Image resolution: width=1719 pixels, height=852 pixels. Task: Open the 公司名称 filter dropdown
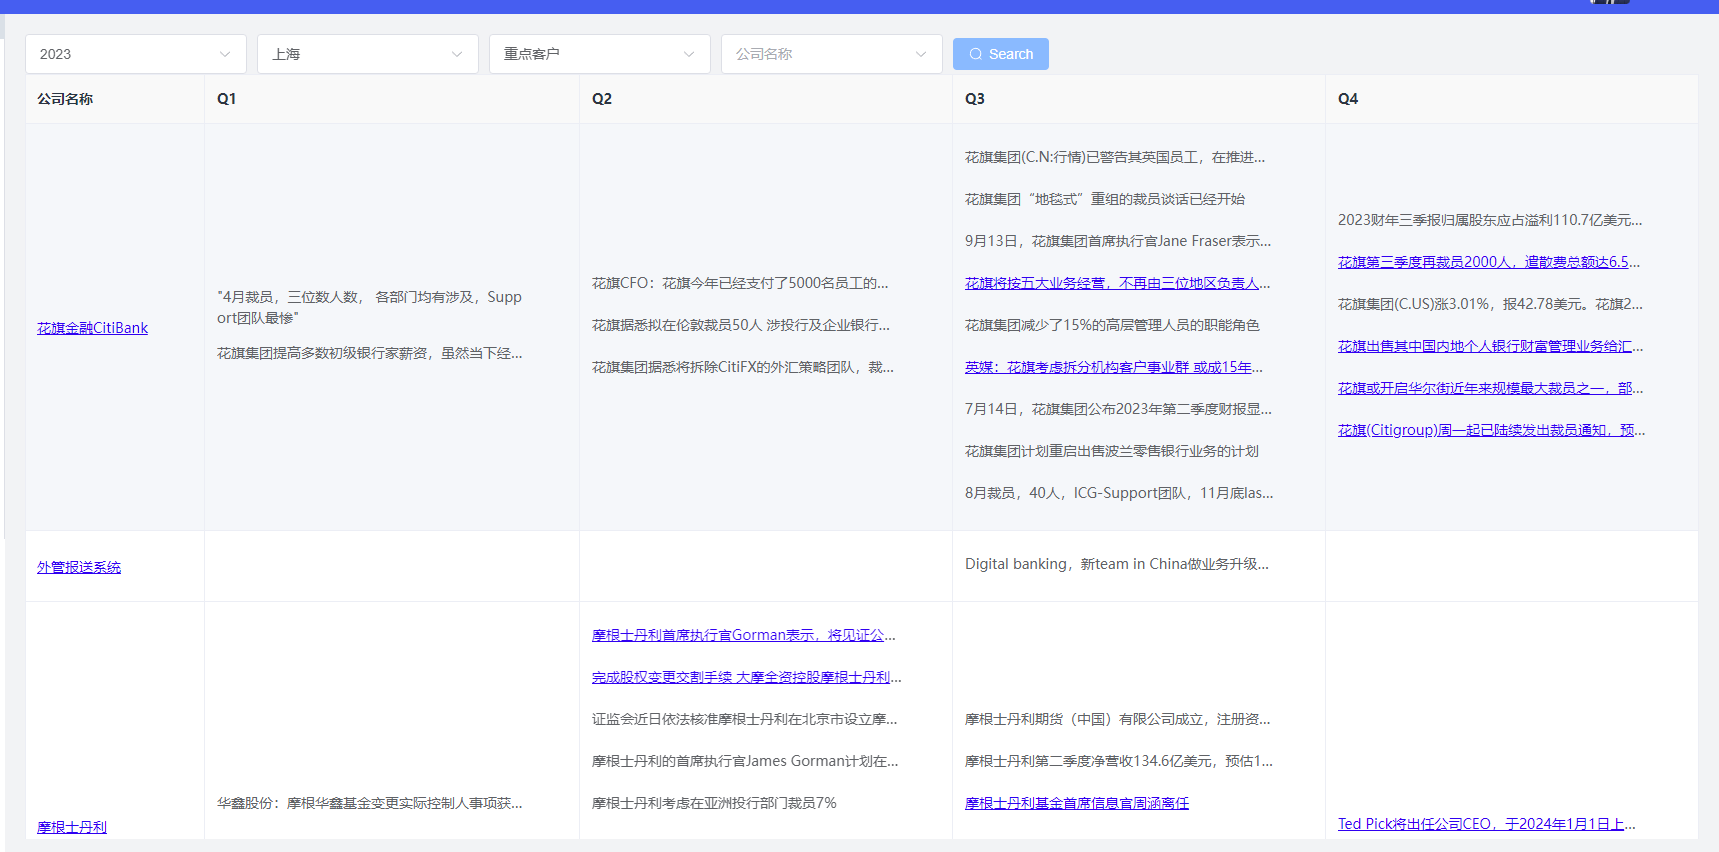(x=832, y=54)
